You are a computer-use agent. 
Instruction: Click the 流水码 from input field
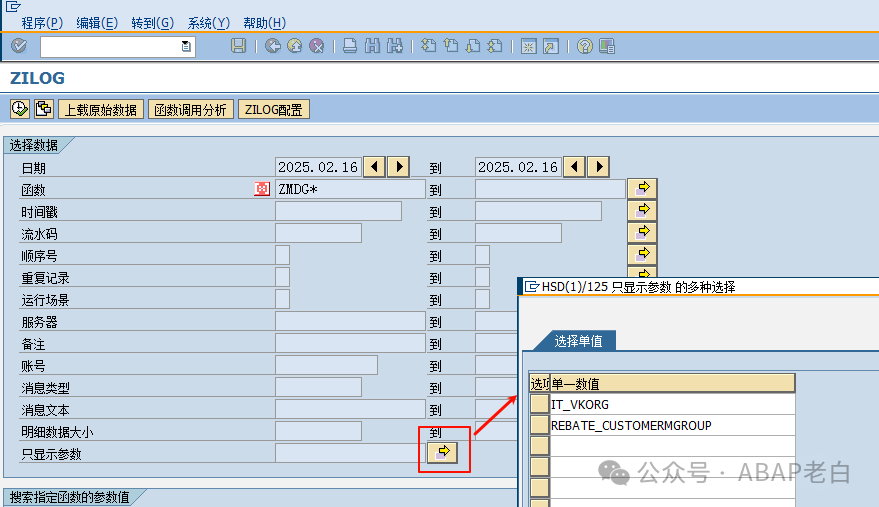pyautogui.click(x=318, y=233)
